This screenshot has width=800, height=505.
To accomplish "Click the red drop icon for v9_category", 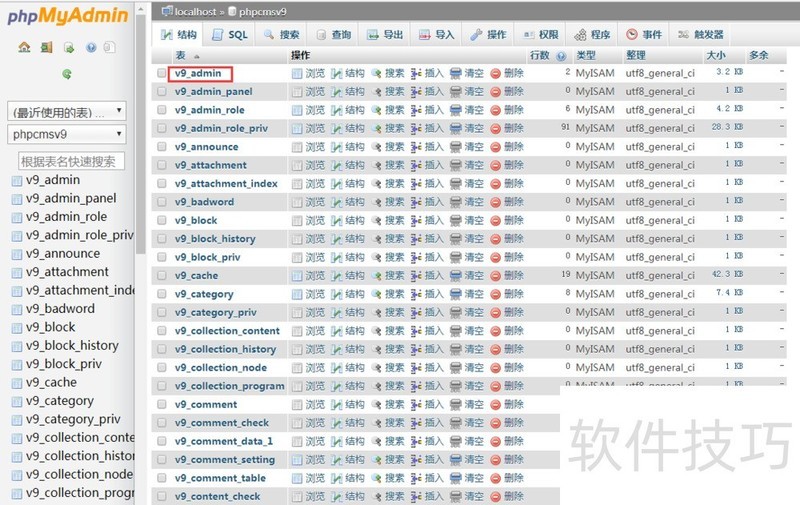I will coord(495,294).
